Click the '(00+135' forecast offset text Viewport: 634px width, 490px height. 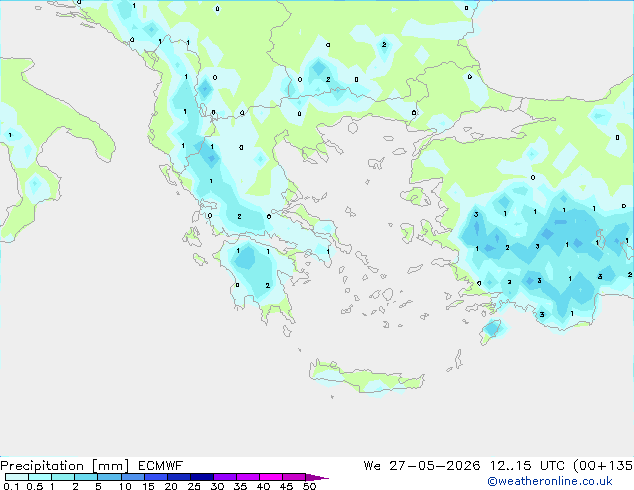603,466
